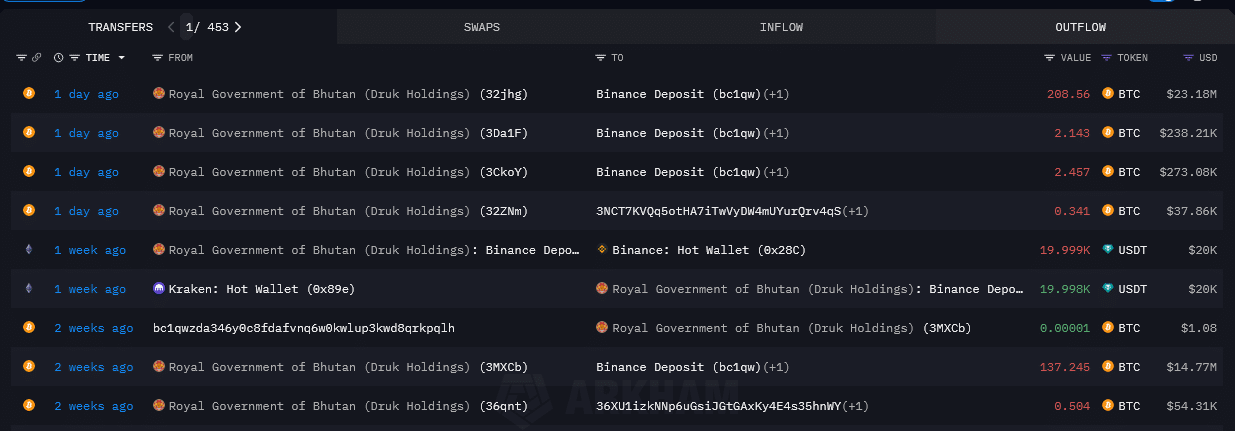
Task: Click the leftmost filter icon in header
Action: tap(21, 58)
